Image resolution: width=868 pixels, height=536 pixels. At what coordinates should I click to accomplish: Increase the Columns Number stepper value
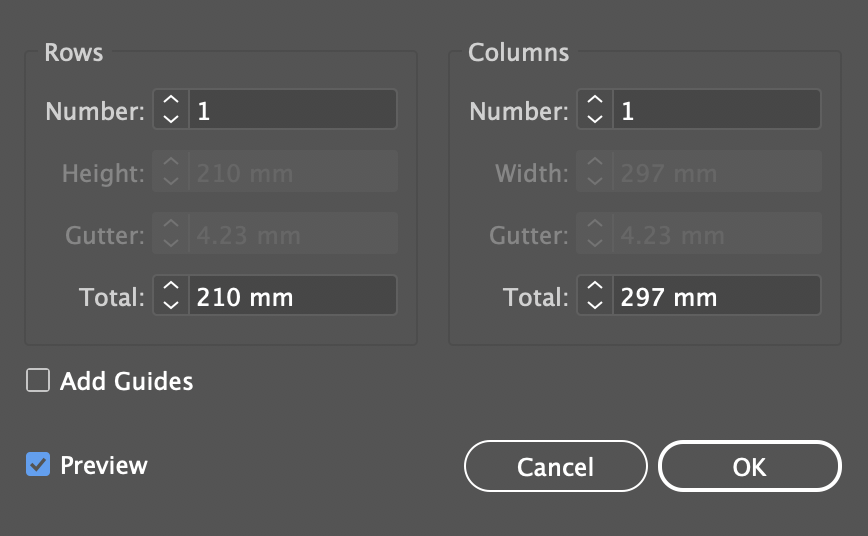click(x=595, y=101)
